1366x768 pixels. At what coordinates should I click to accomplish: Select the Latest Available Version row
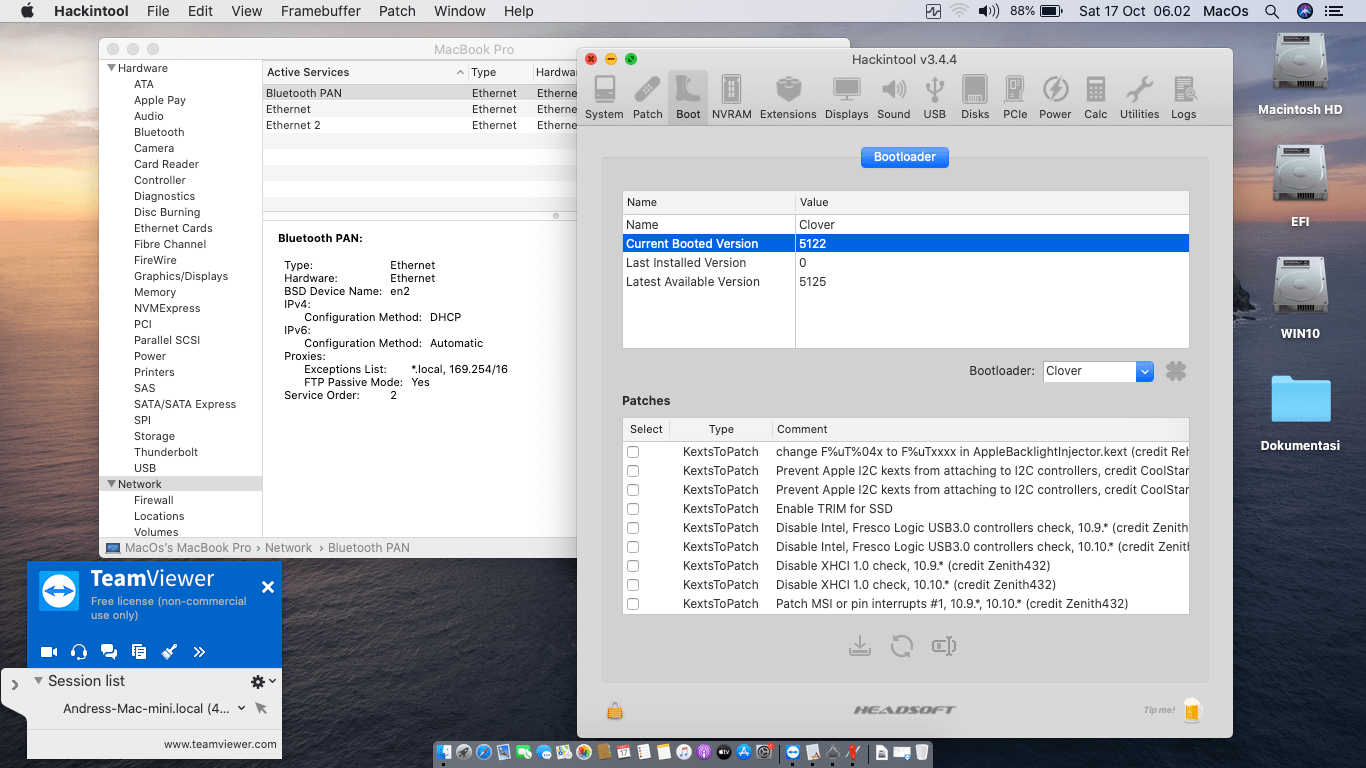pos(905,282)
